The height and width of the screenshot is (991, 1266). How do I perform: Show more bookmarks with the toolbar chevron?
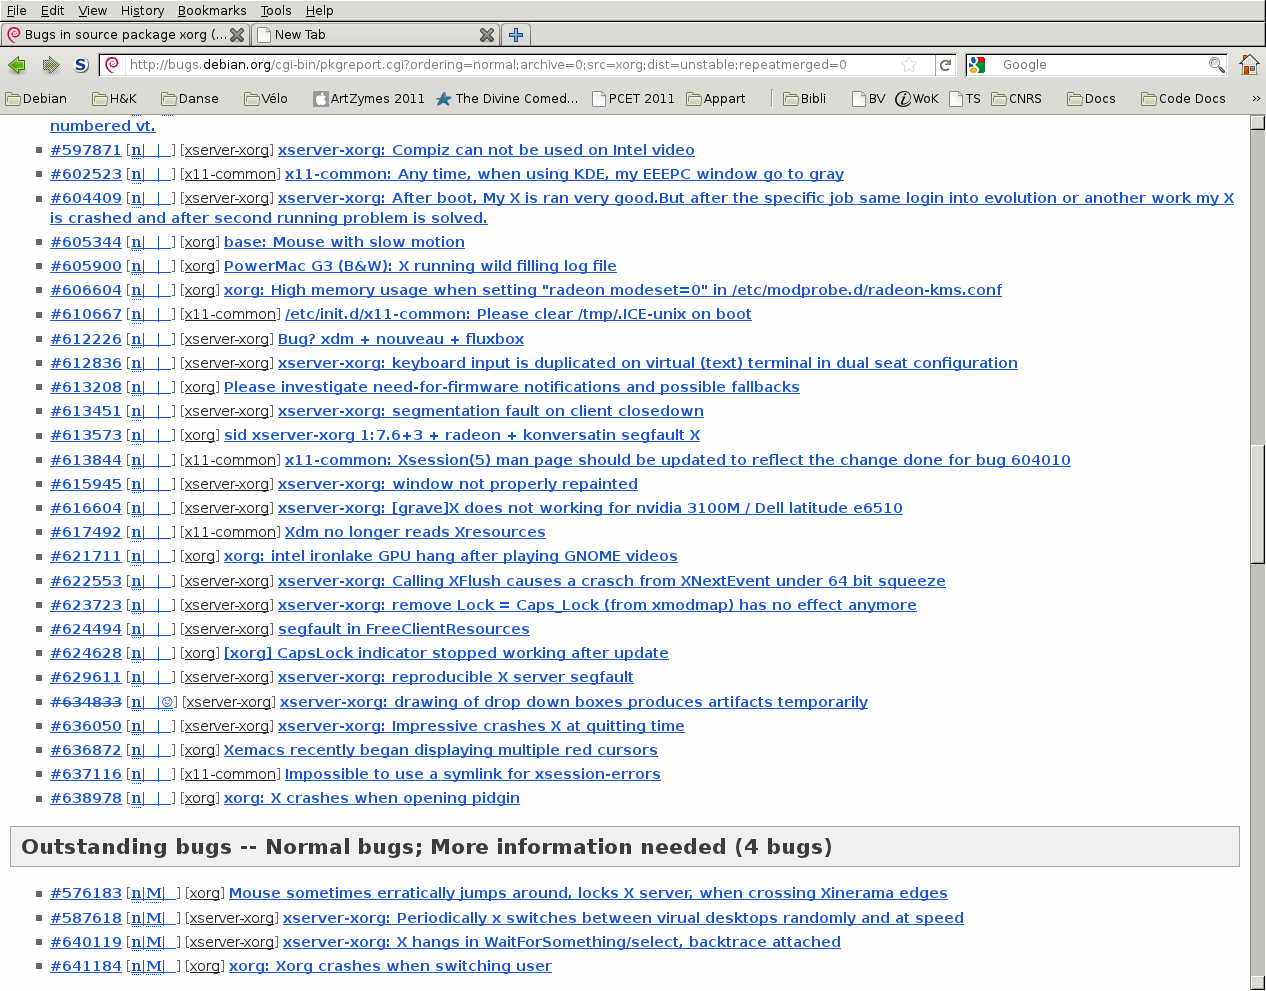1256,99
